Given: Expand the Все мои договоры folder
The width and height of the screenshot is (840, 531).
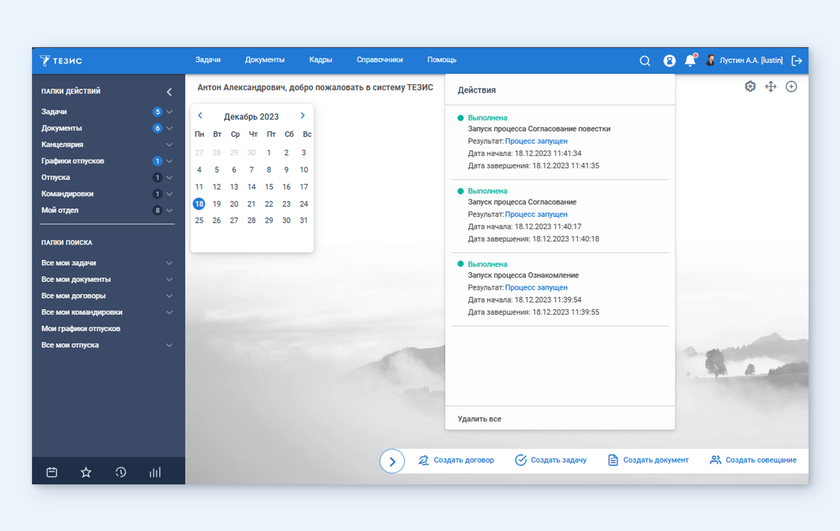Looking at the screenshot, I should [170, 296].
